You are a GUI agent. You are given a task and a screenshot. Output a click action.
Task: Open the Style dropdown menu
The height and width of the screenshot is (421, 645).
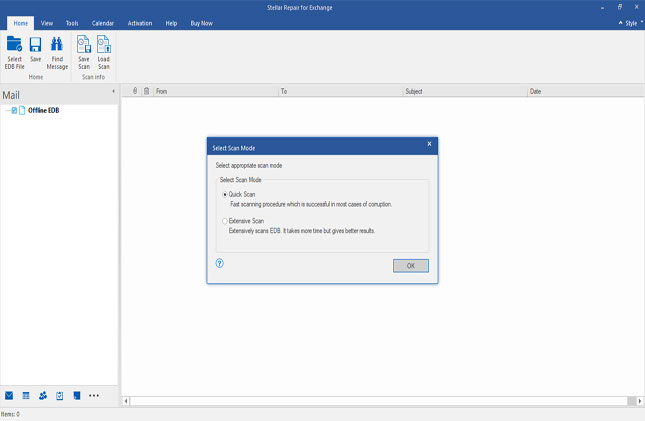pos(630,22)
